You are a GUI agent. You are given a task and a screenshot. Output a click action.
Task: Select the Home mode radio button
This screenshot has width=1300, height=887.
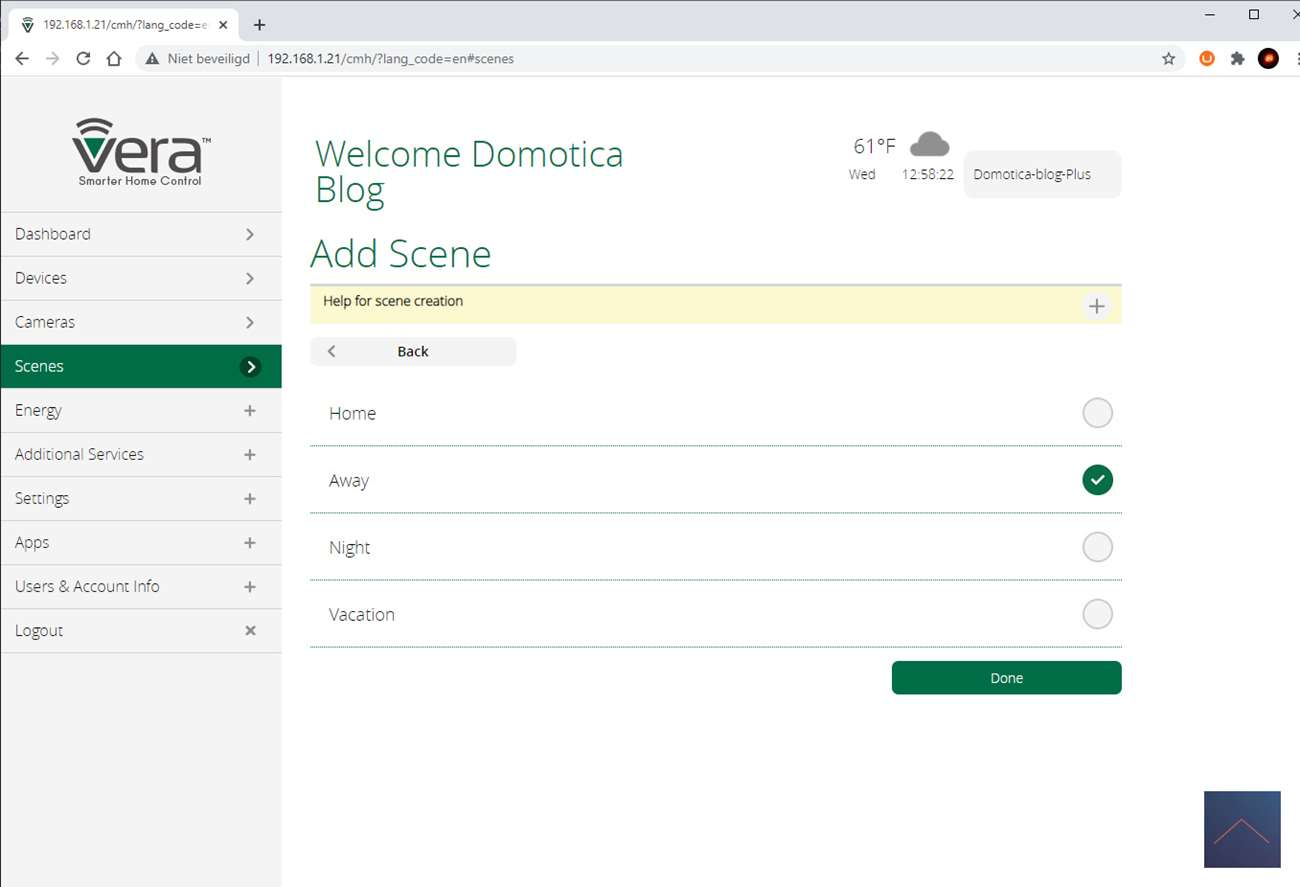pos(1097,413)
